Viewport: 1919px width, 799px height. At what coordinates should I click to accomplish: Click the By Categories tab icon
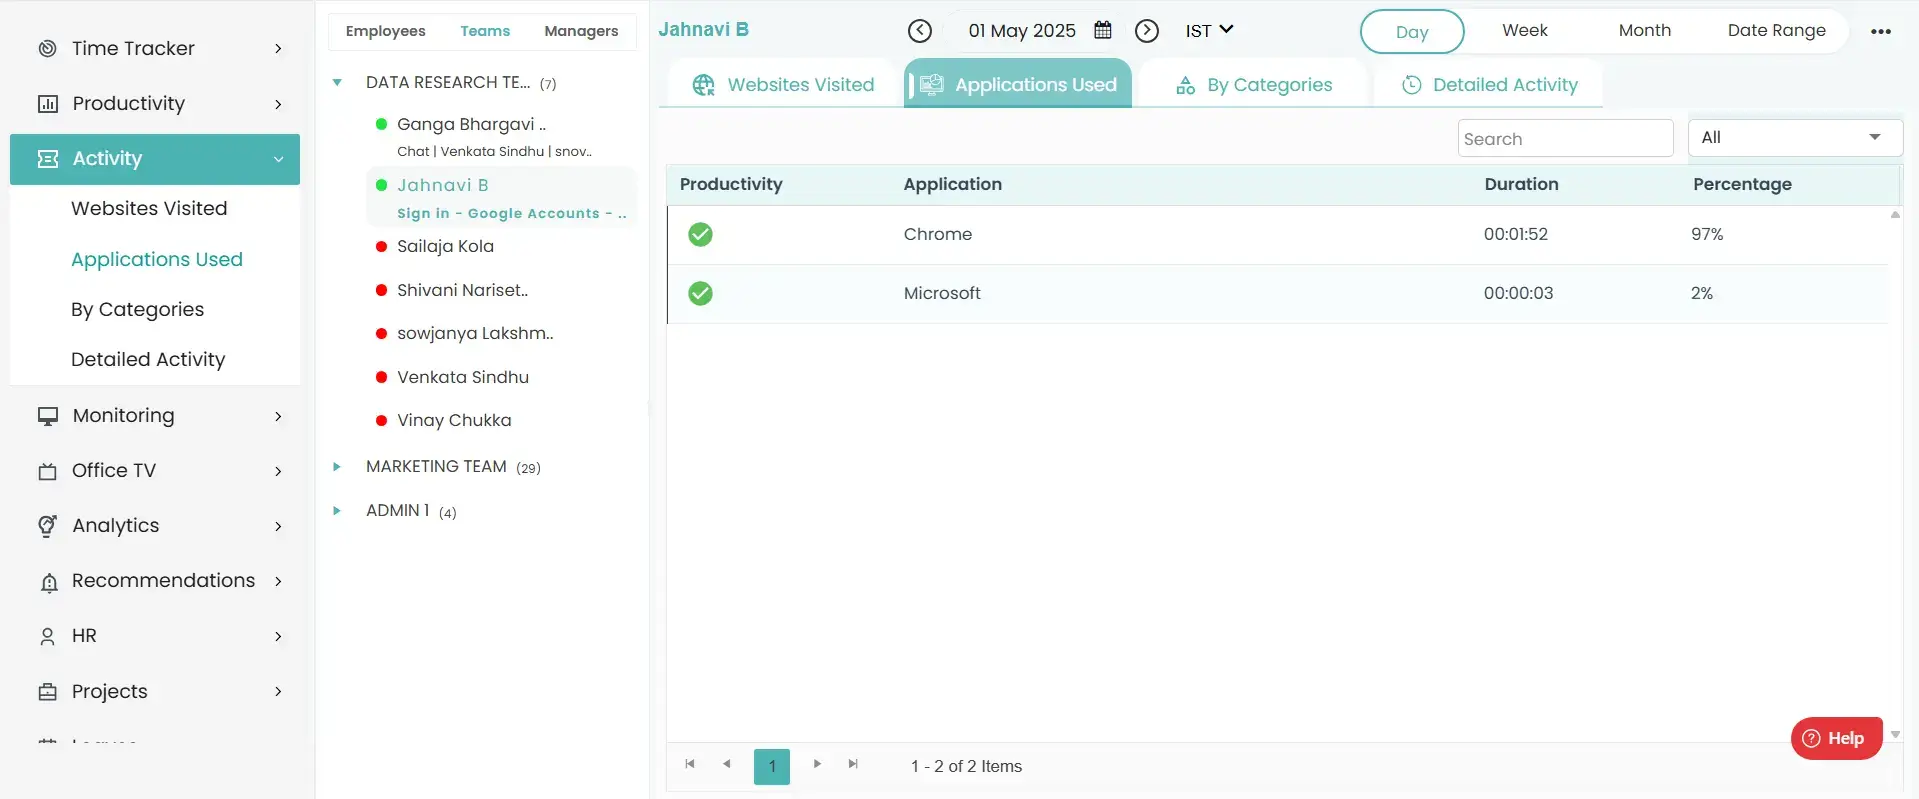pyautogui.click(x=1186, y=85)
